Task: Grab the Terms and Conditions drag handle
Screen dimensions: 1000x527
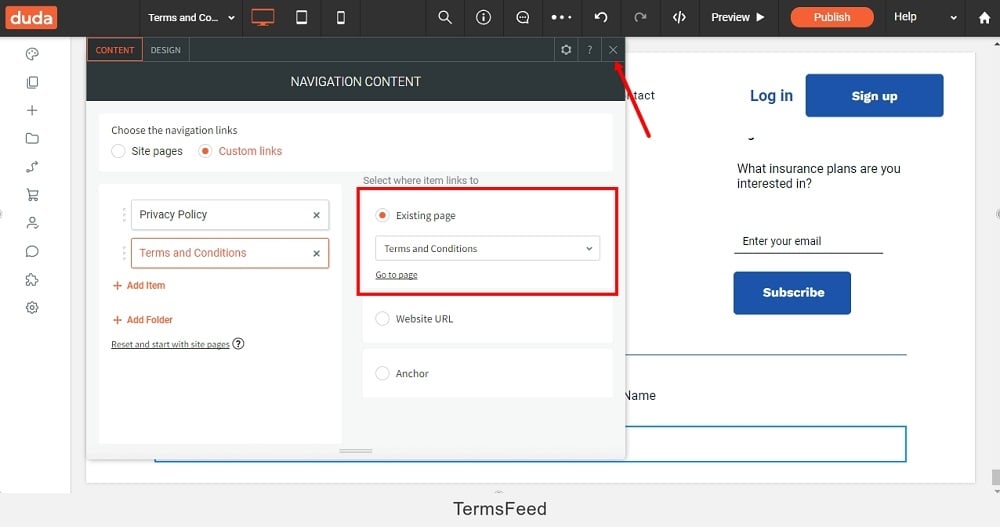Action: coord(124,253)
